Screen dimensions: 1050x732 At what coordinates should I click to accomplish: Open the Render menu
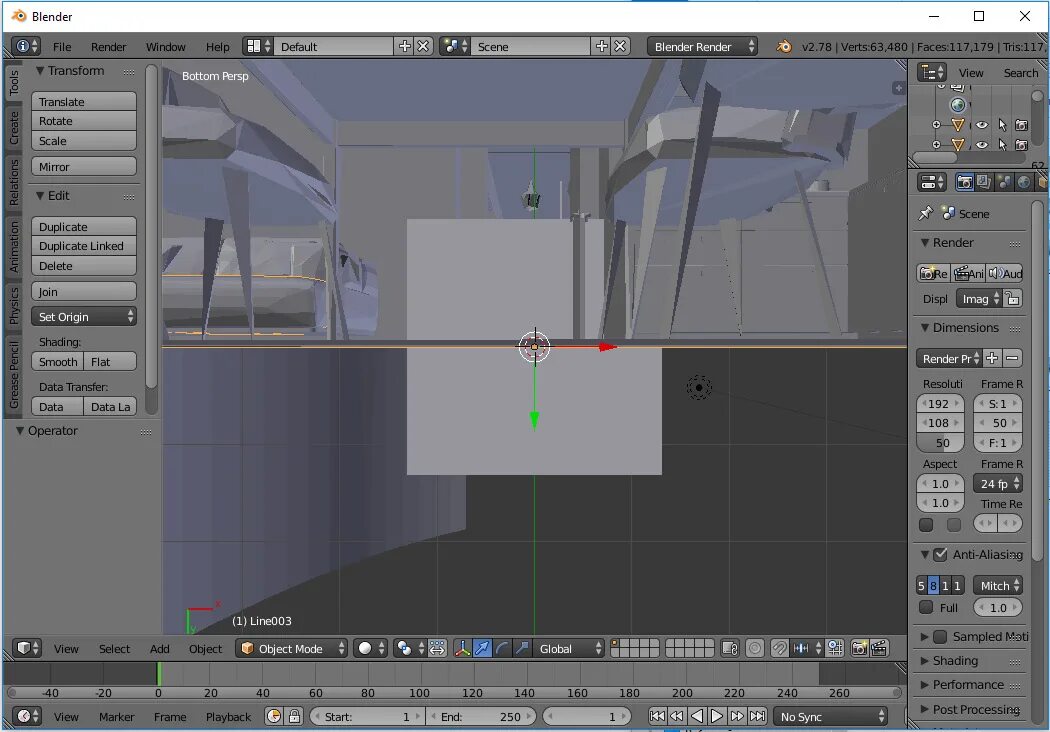tap(108, 46)
